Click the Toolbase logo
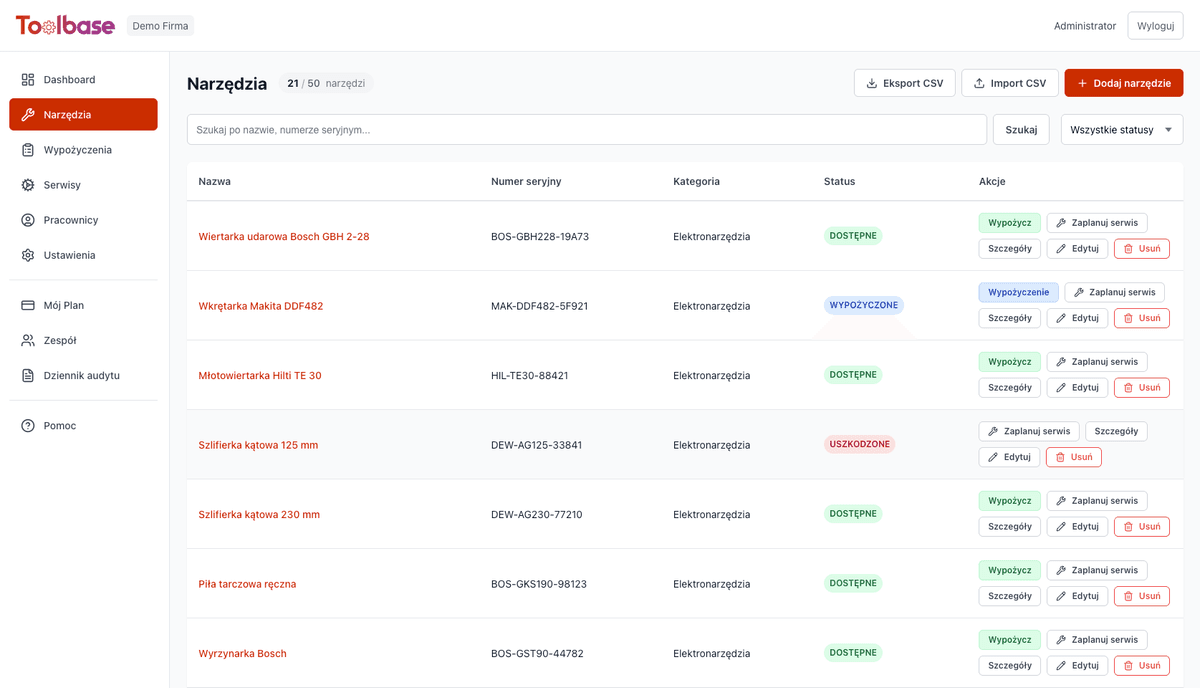 65,26
